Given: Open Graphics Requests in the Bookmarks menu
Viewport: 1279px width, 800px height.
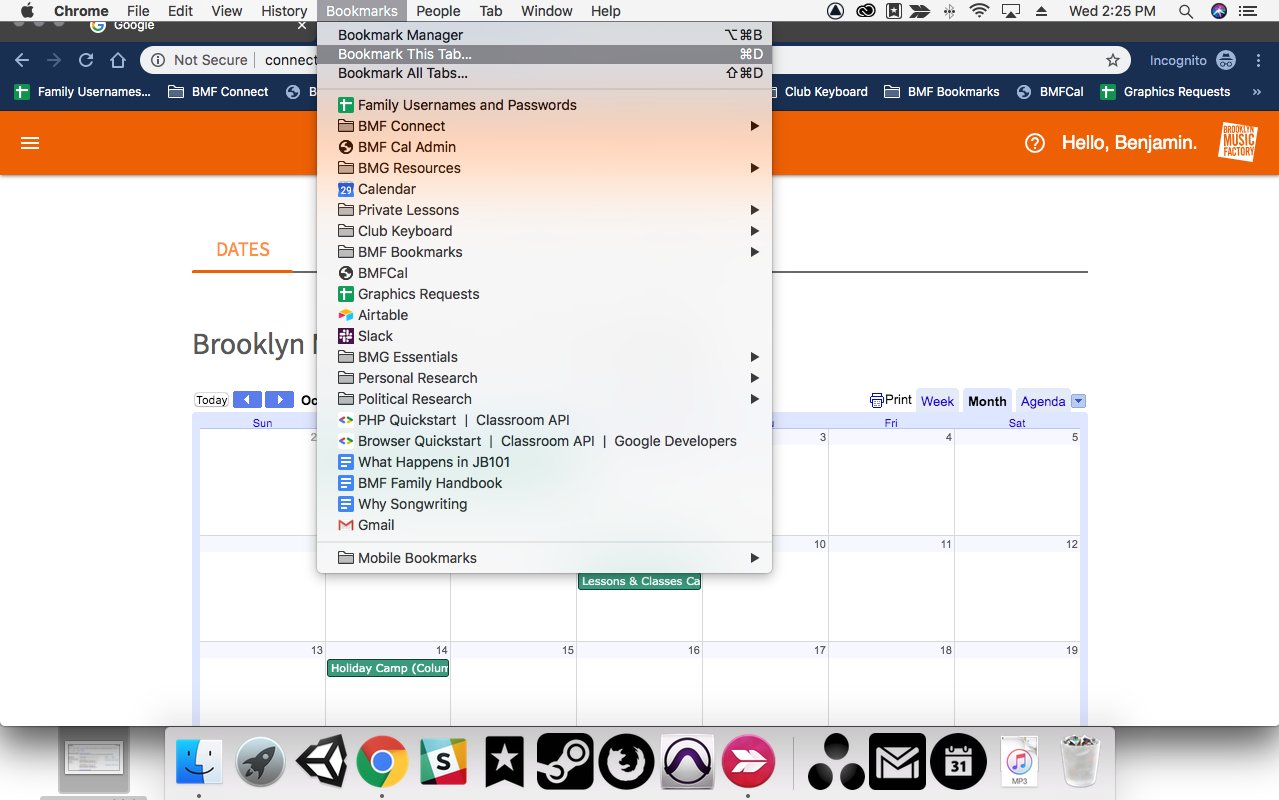Looking at the screenshot, I should [544, 294].
